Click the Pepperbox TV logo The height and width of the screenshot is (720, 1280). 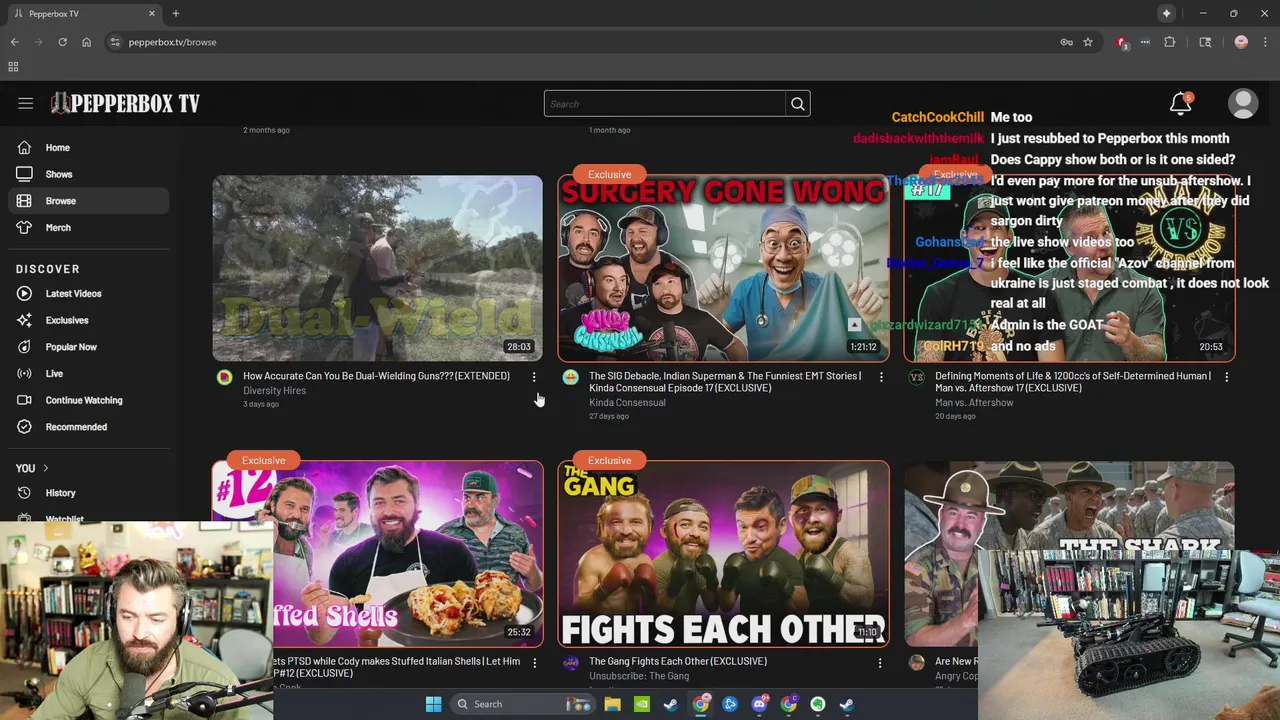(126, 103)
